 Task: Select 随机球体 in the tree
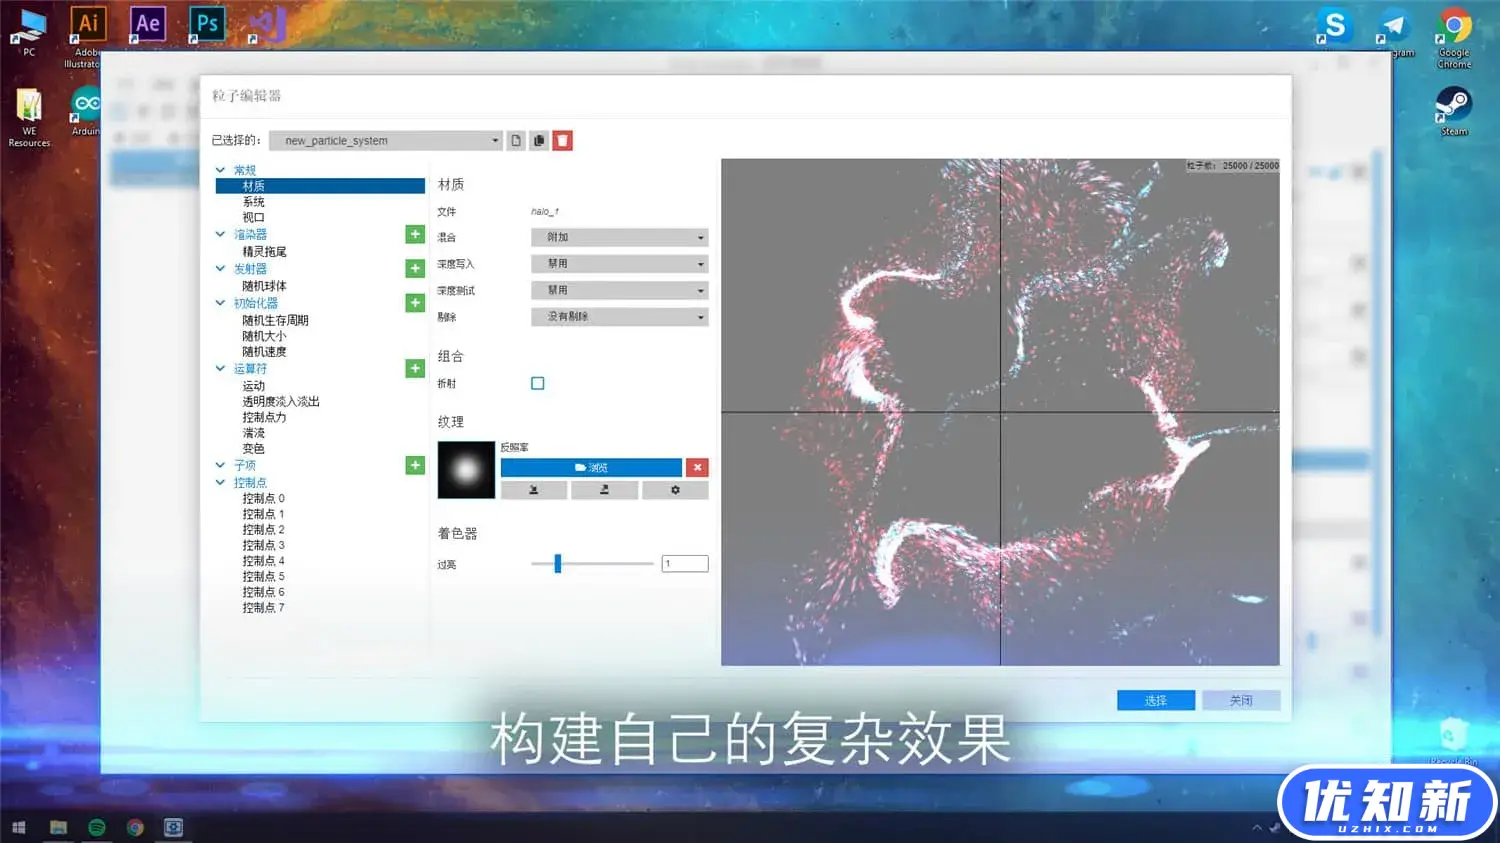[264, 286]
